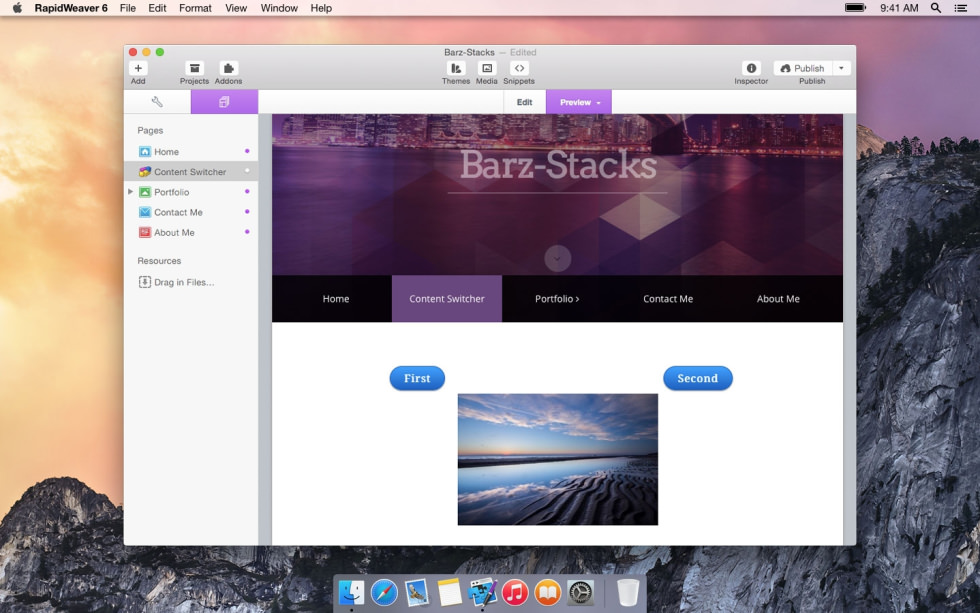Screen dimensions: 980x613
Task: Toggle the Portfolio page status dot
Action: (x=247, y=191)
